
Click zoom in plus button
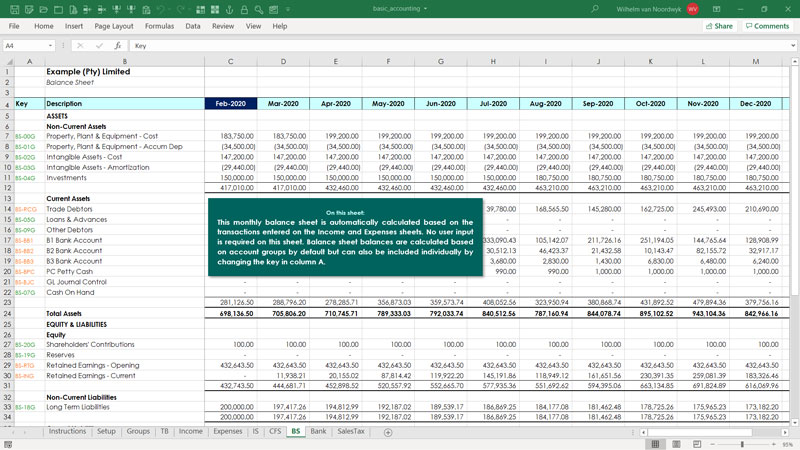774,444
